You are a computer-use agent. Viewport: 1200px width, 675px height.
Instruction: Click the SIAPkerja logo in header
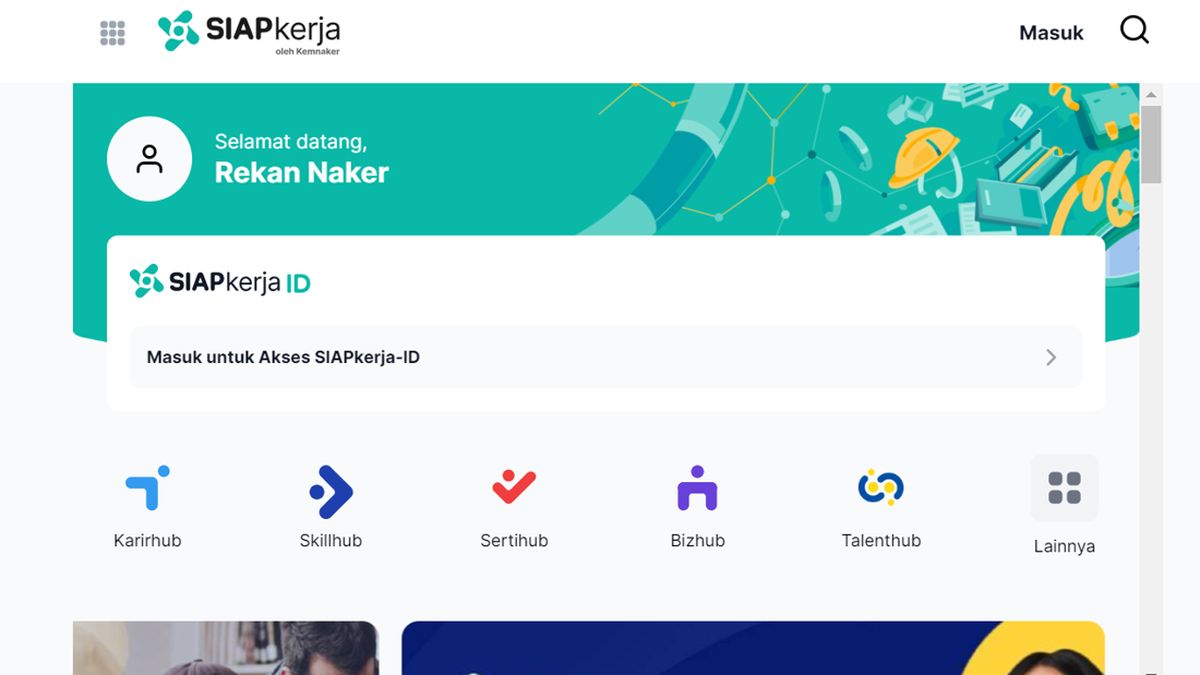point(249,32)
